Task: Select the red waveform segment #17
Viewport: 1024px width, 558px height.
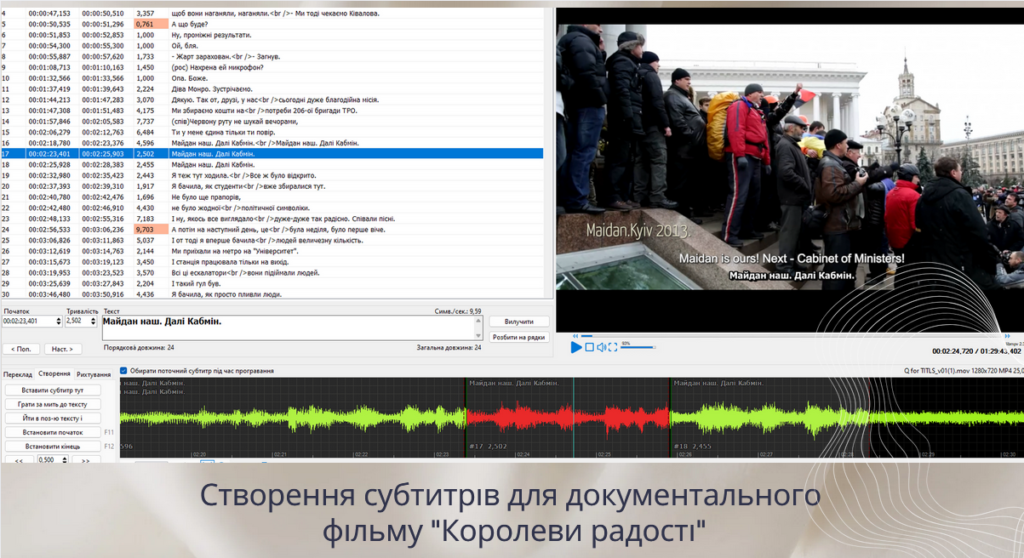Action: pyautogui.click(x=568, y=417)
